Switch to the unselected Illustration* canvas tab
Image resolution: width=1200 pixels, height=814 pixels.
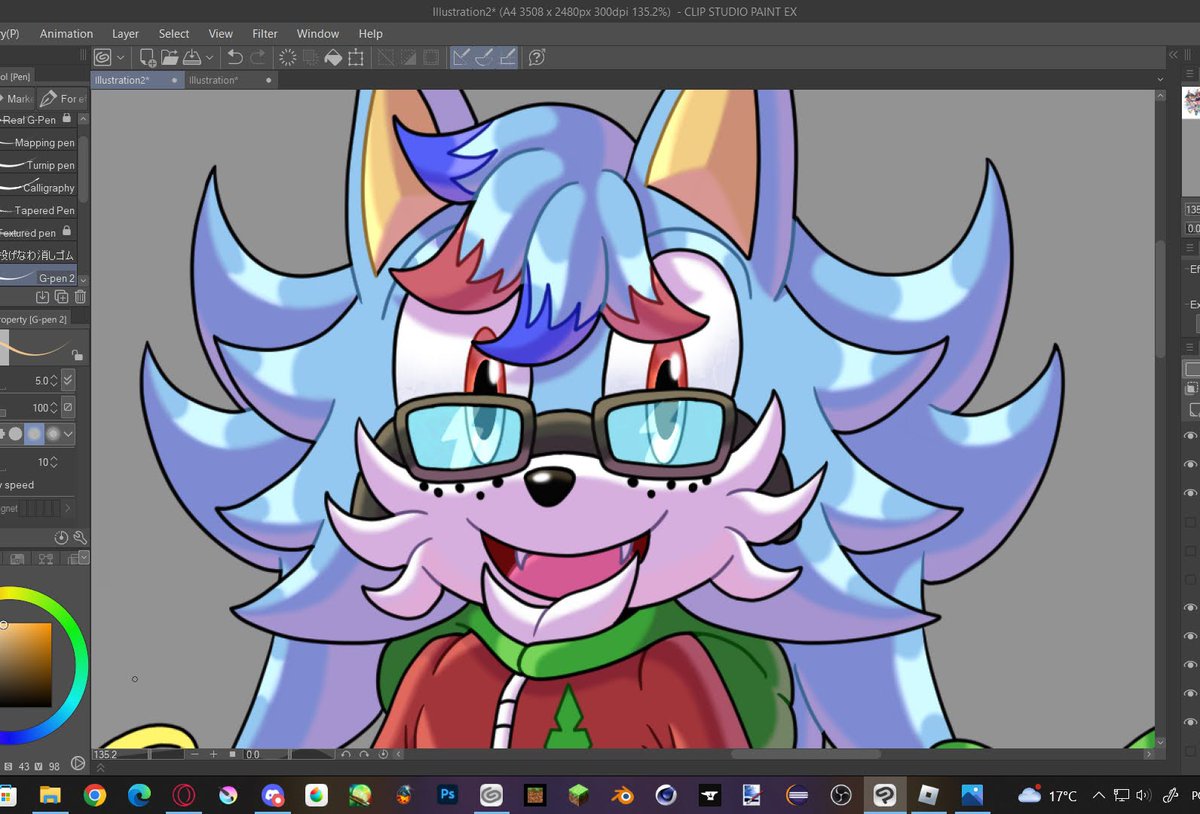(x=230, y=80)
